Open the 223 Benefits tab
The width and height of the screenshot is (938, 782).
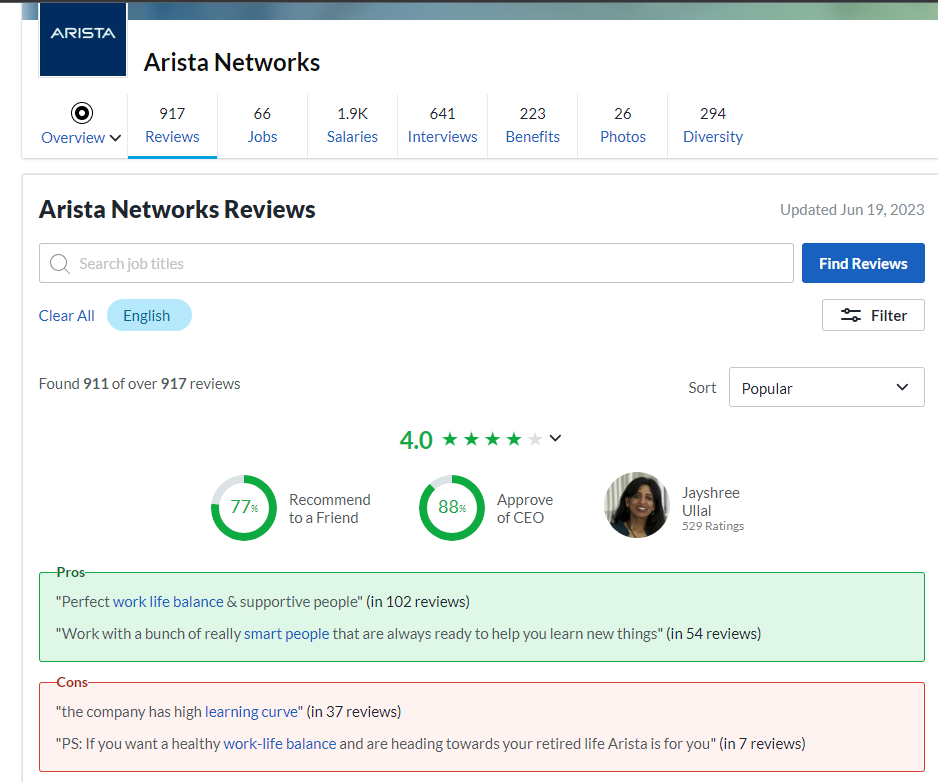click(x=532, y=125)
